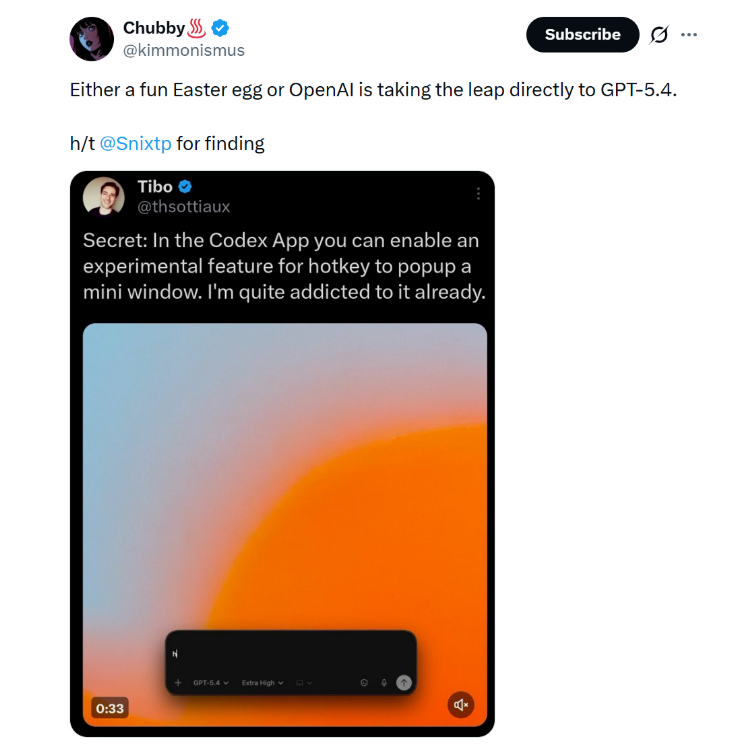Open Tibo's profile picture in quoted post
Screen dimensions: 734x745
[x=104, y=196]
